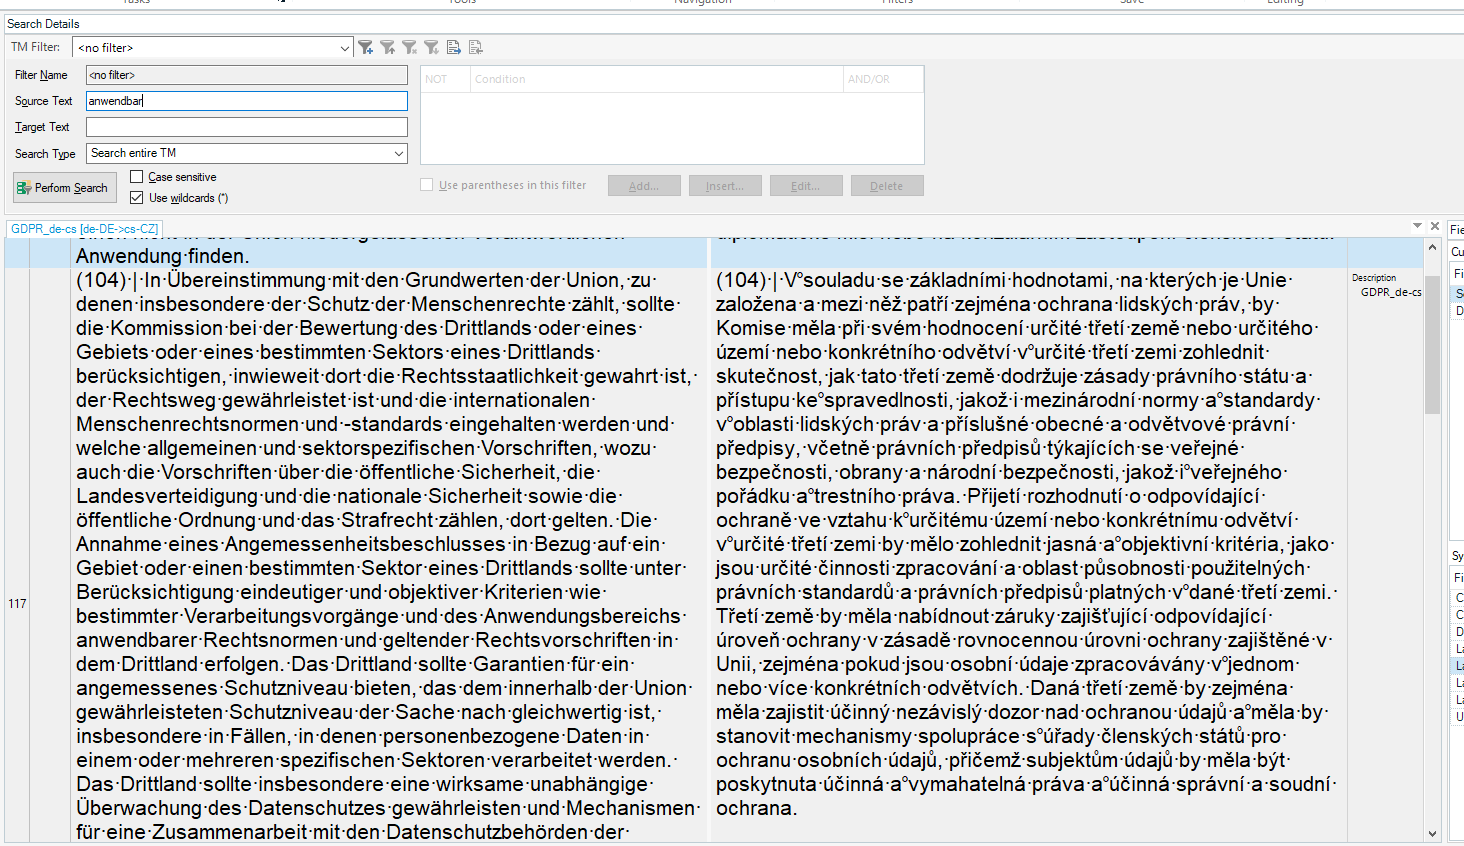Click the save filter funnel icon
This screenshot has height=846, width=1464.
pyautogui.click(x=388, y=47)
